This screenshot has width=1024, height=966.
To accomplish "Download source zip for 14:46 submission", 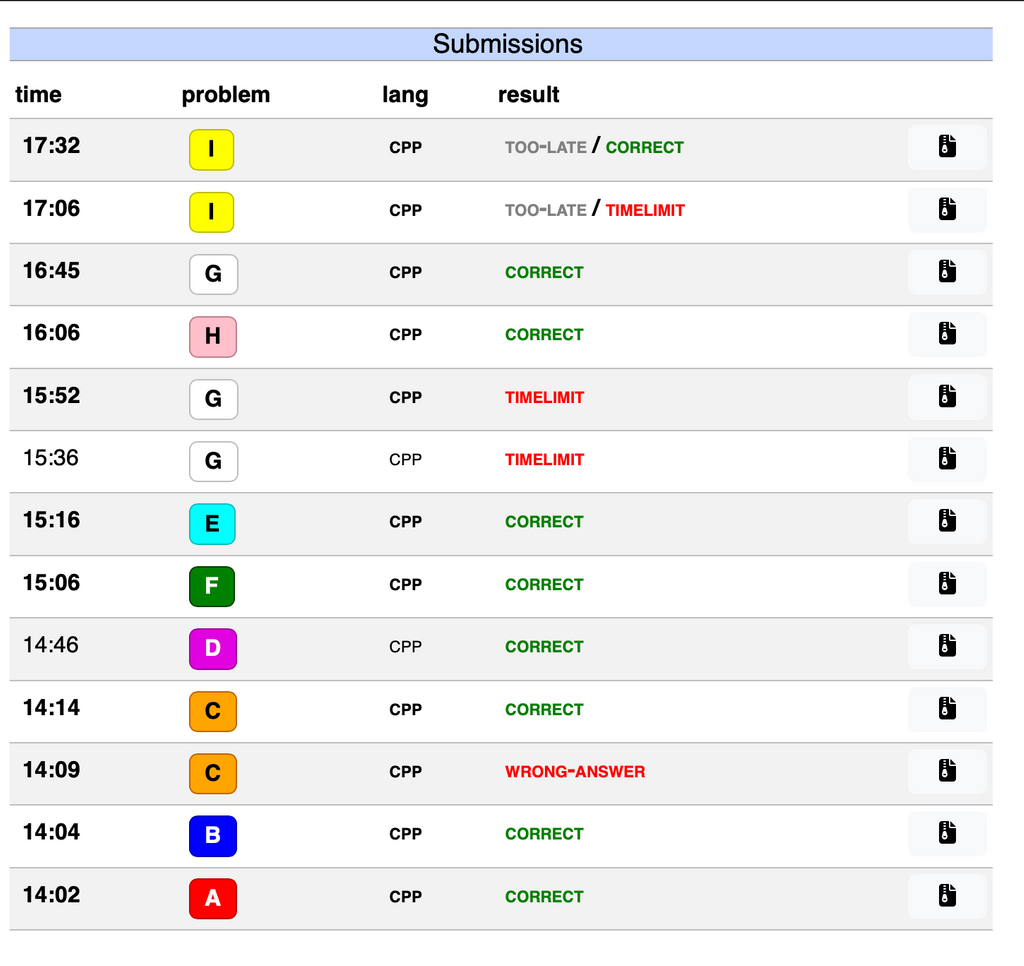I will [x=947, y=646].
